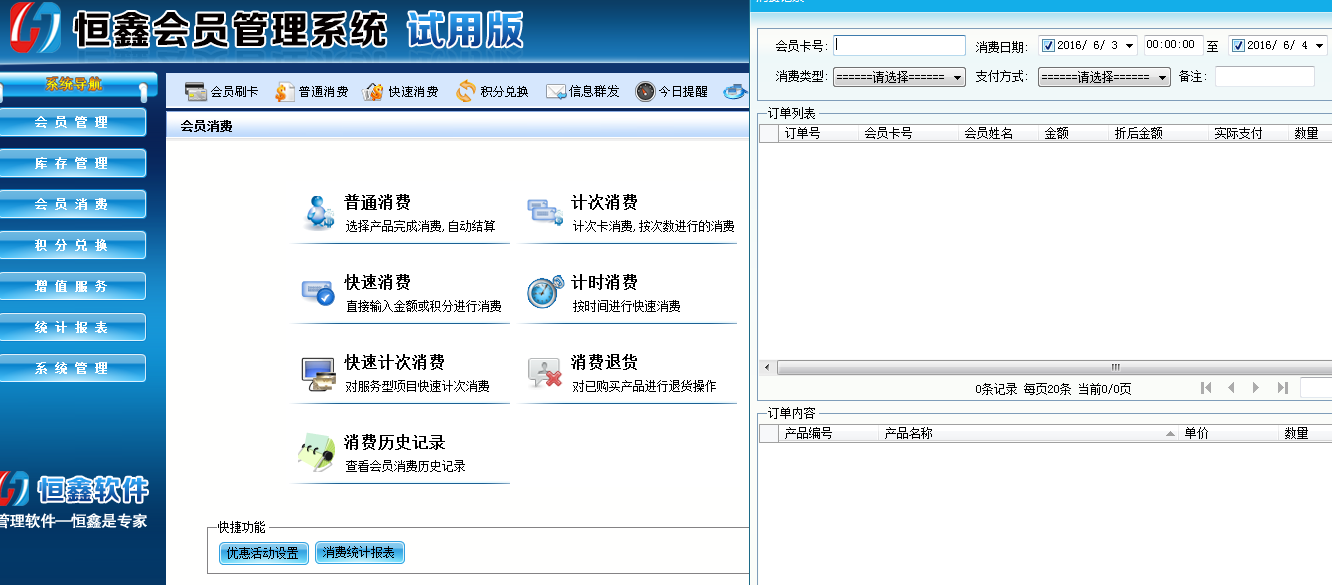Click the 消费退货 icon with red X

544,372
